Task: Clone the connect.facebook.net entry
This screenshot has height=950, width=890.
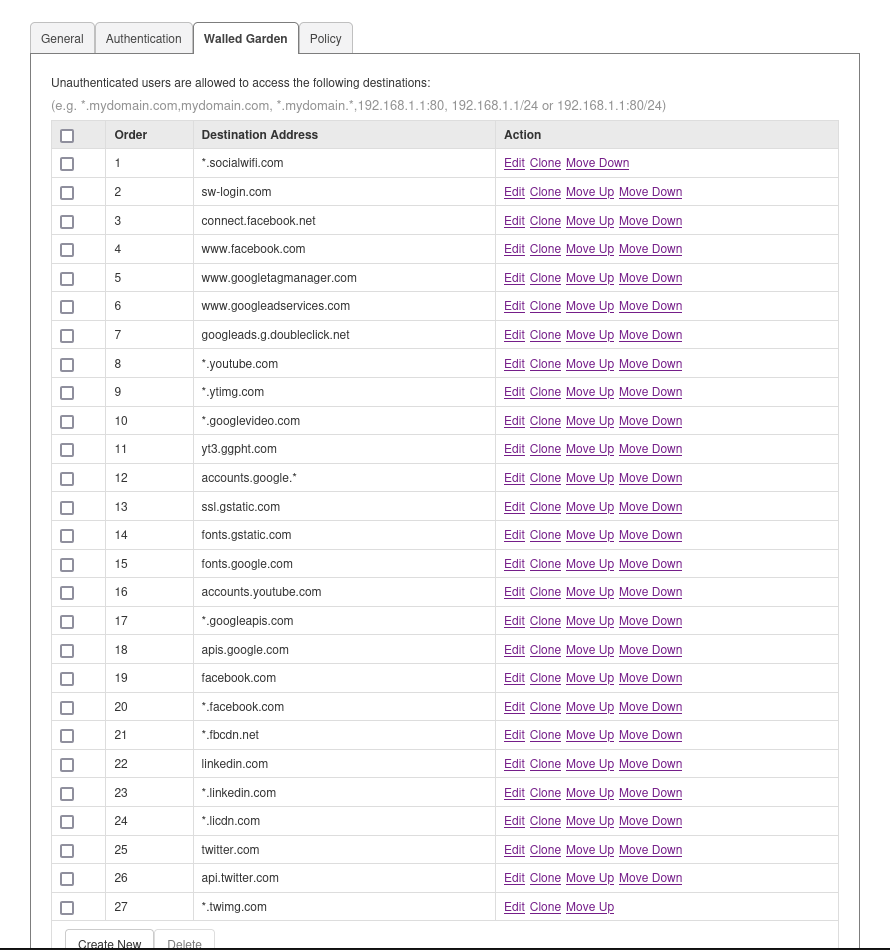Action: (545, 221)
